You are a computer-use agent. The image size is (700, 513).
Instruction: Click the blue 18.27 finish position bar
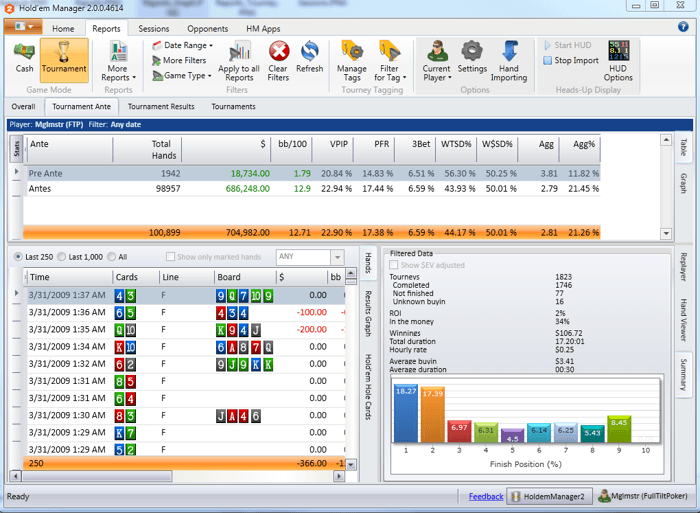coord(406,413)
